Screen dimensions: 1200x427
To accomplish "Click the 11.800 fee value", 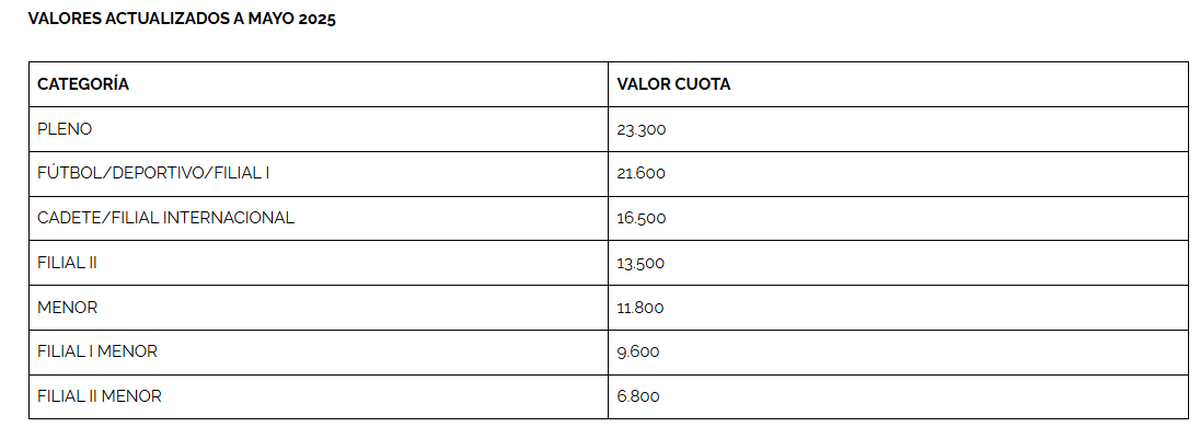I will (641, 309).
